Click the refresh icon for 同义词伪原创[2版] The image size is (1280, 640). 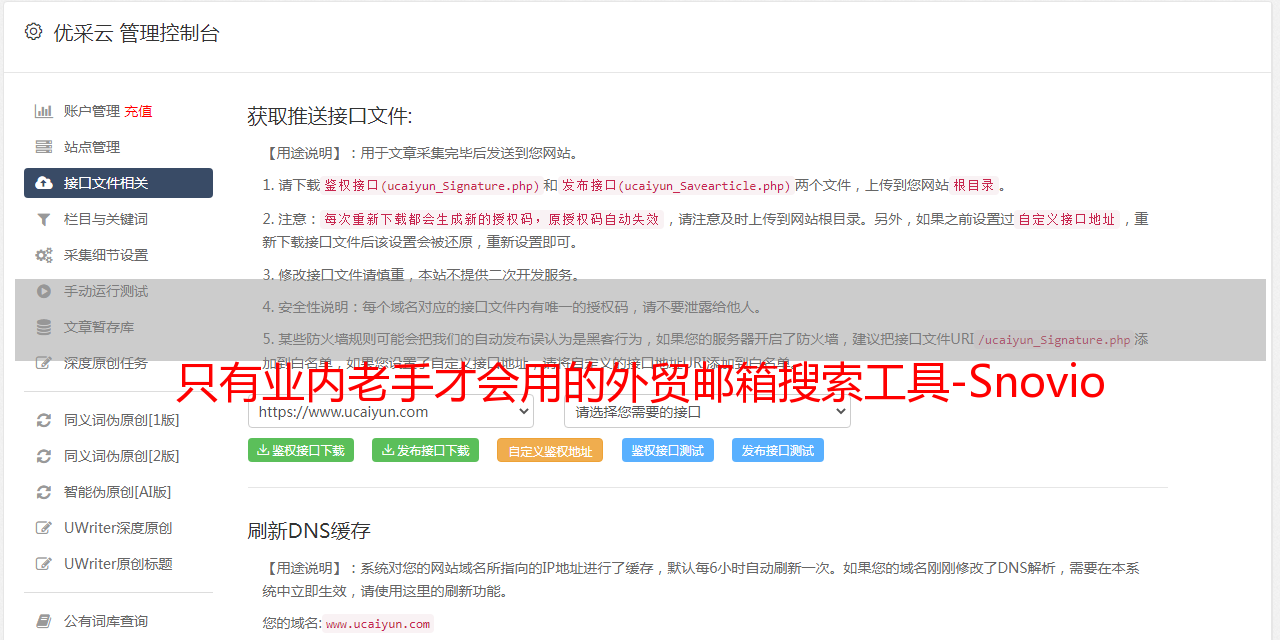tap(44, 456)
